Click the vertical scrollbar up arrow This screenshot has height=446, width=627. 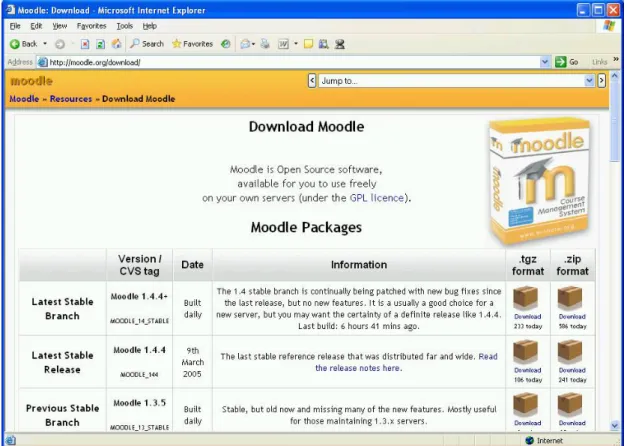click(x=615, y=76)
